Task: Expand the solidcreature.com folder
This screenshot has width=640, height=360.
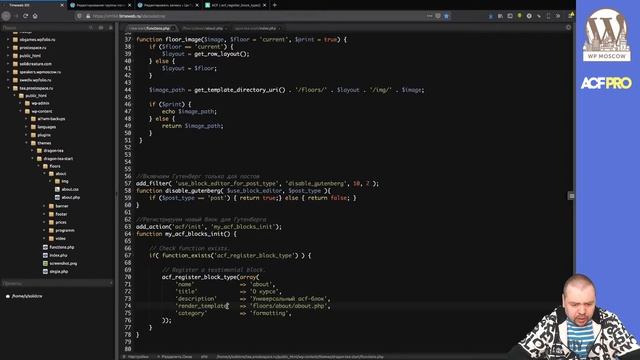Action: 8,64
